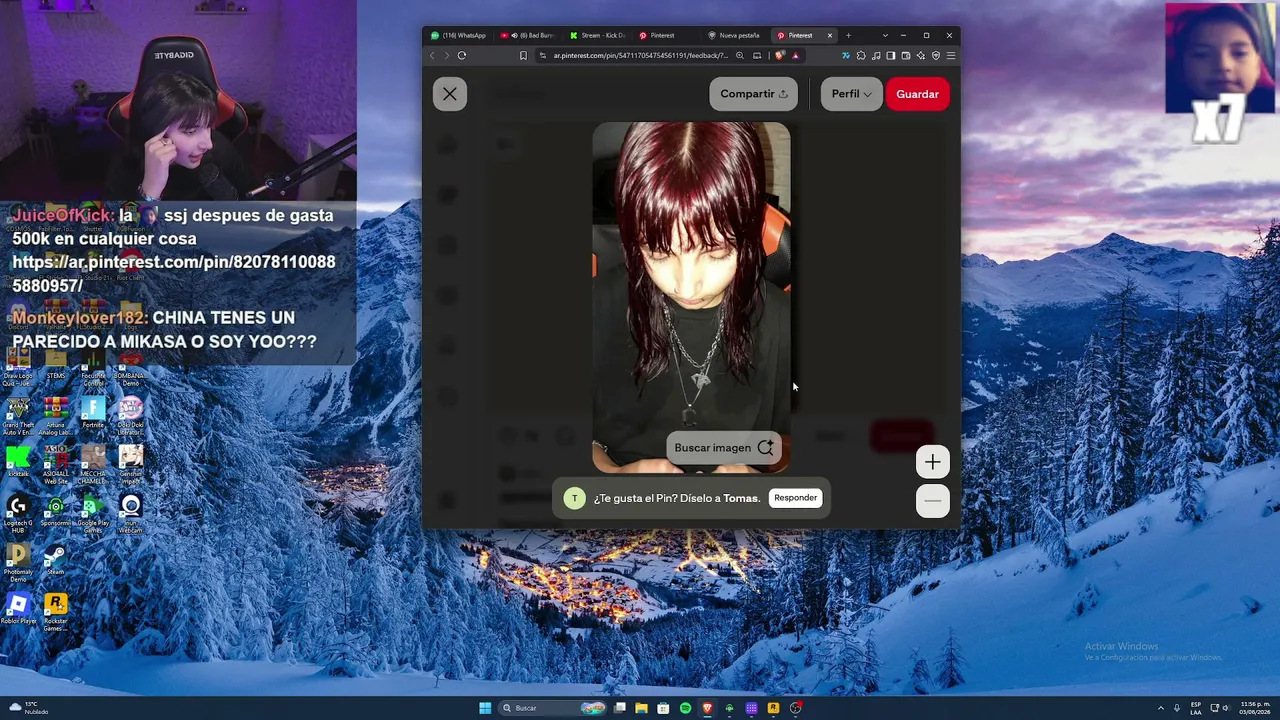Zoom in with the plus button
Screen dimensions: 1280x720
click(933, 462)
